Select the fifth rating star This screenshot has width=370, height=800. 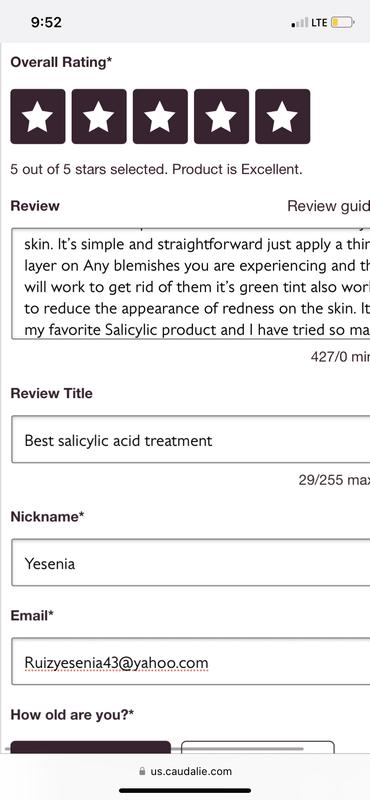283,116
